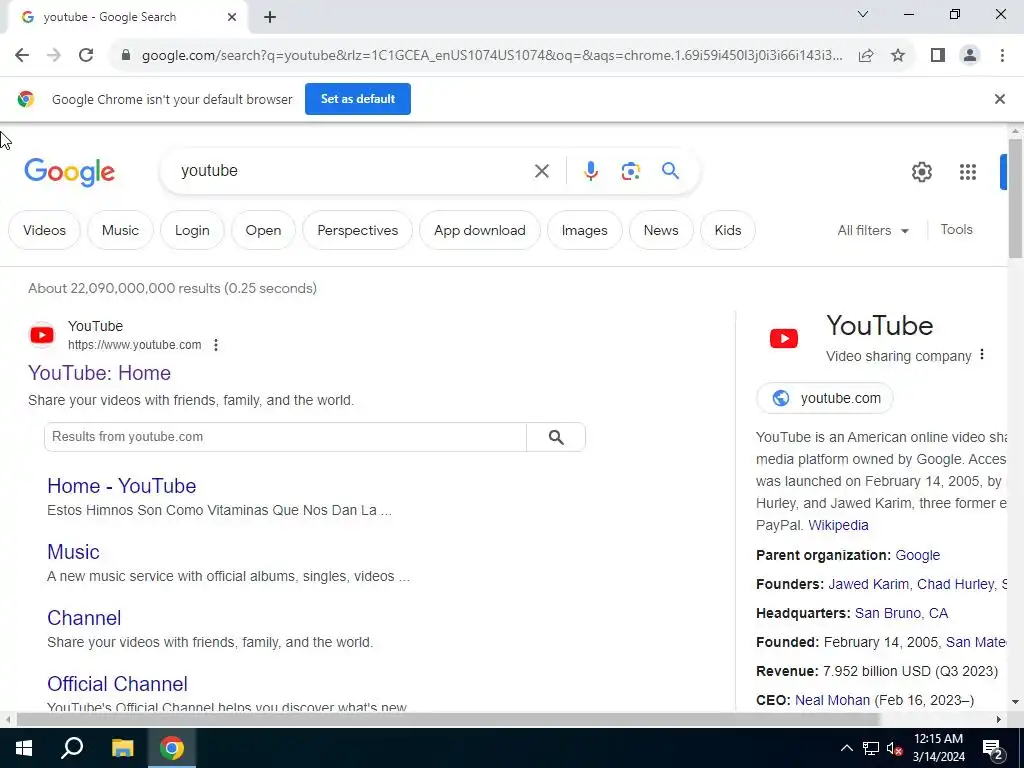Click YouTube logo in knowledge panel
This screenshot has height=768, width=1024.
(x=784, y=338)
